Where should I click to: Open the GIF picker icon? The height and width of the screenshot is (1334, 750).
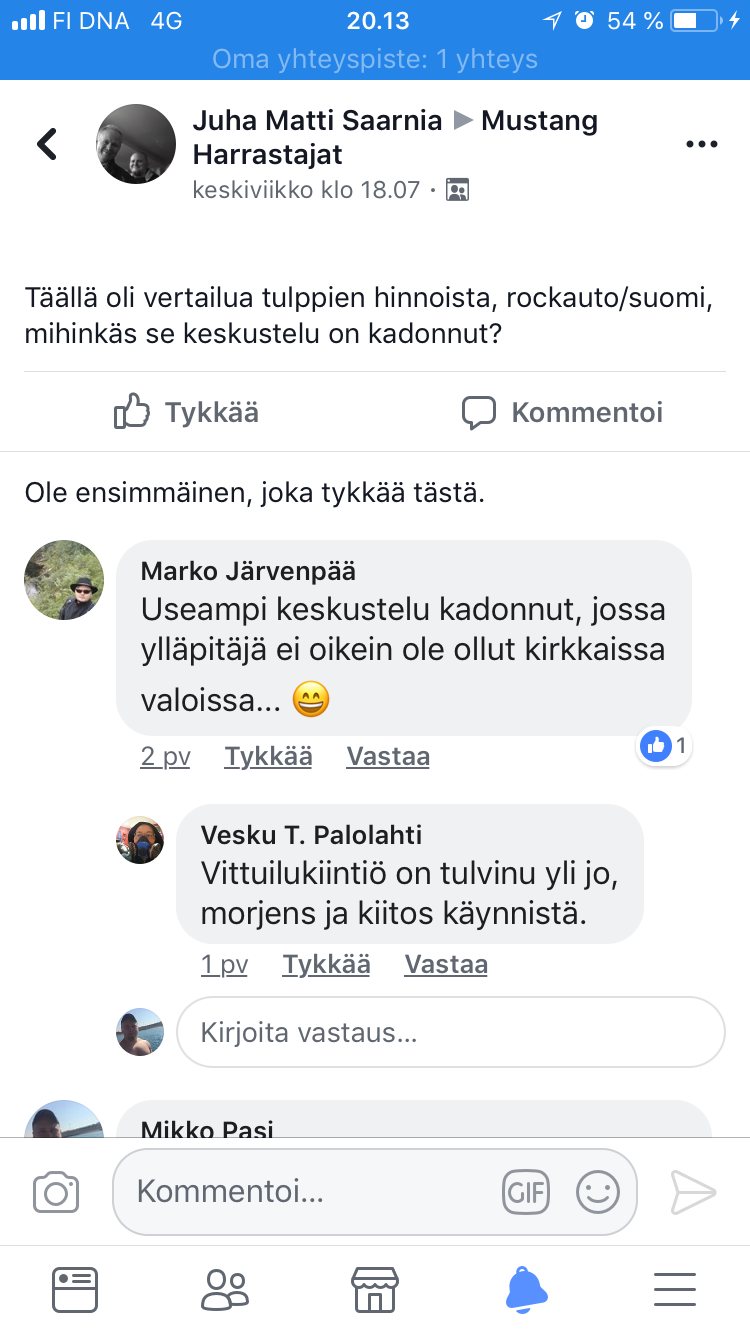(526, 1192)
